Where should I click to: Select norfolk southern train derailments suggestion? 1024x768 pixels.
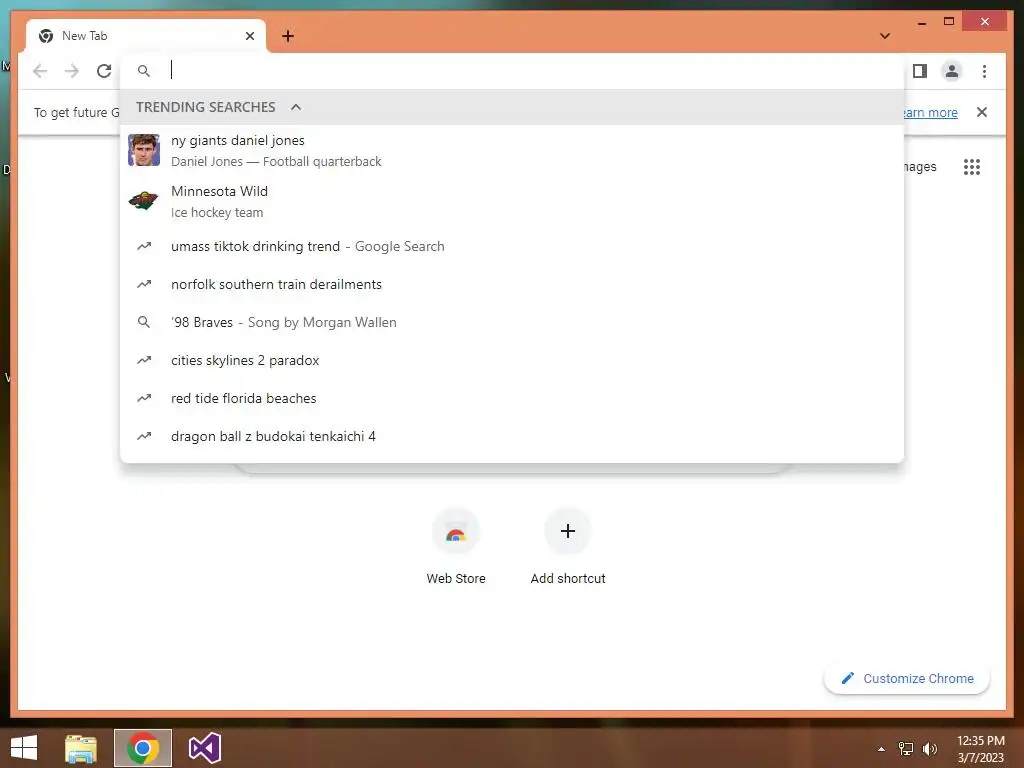point(512,284)
